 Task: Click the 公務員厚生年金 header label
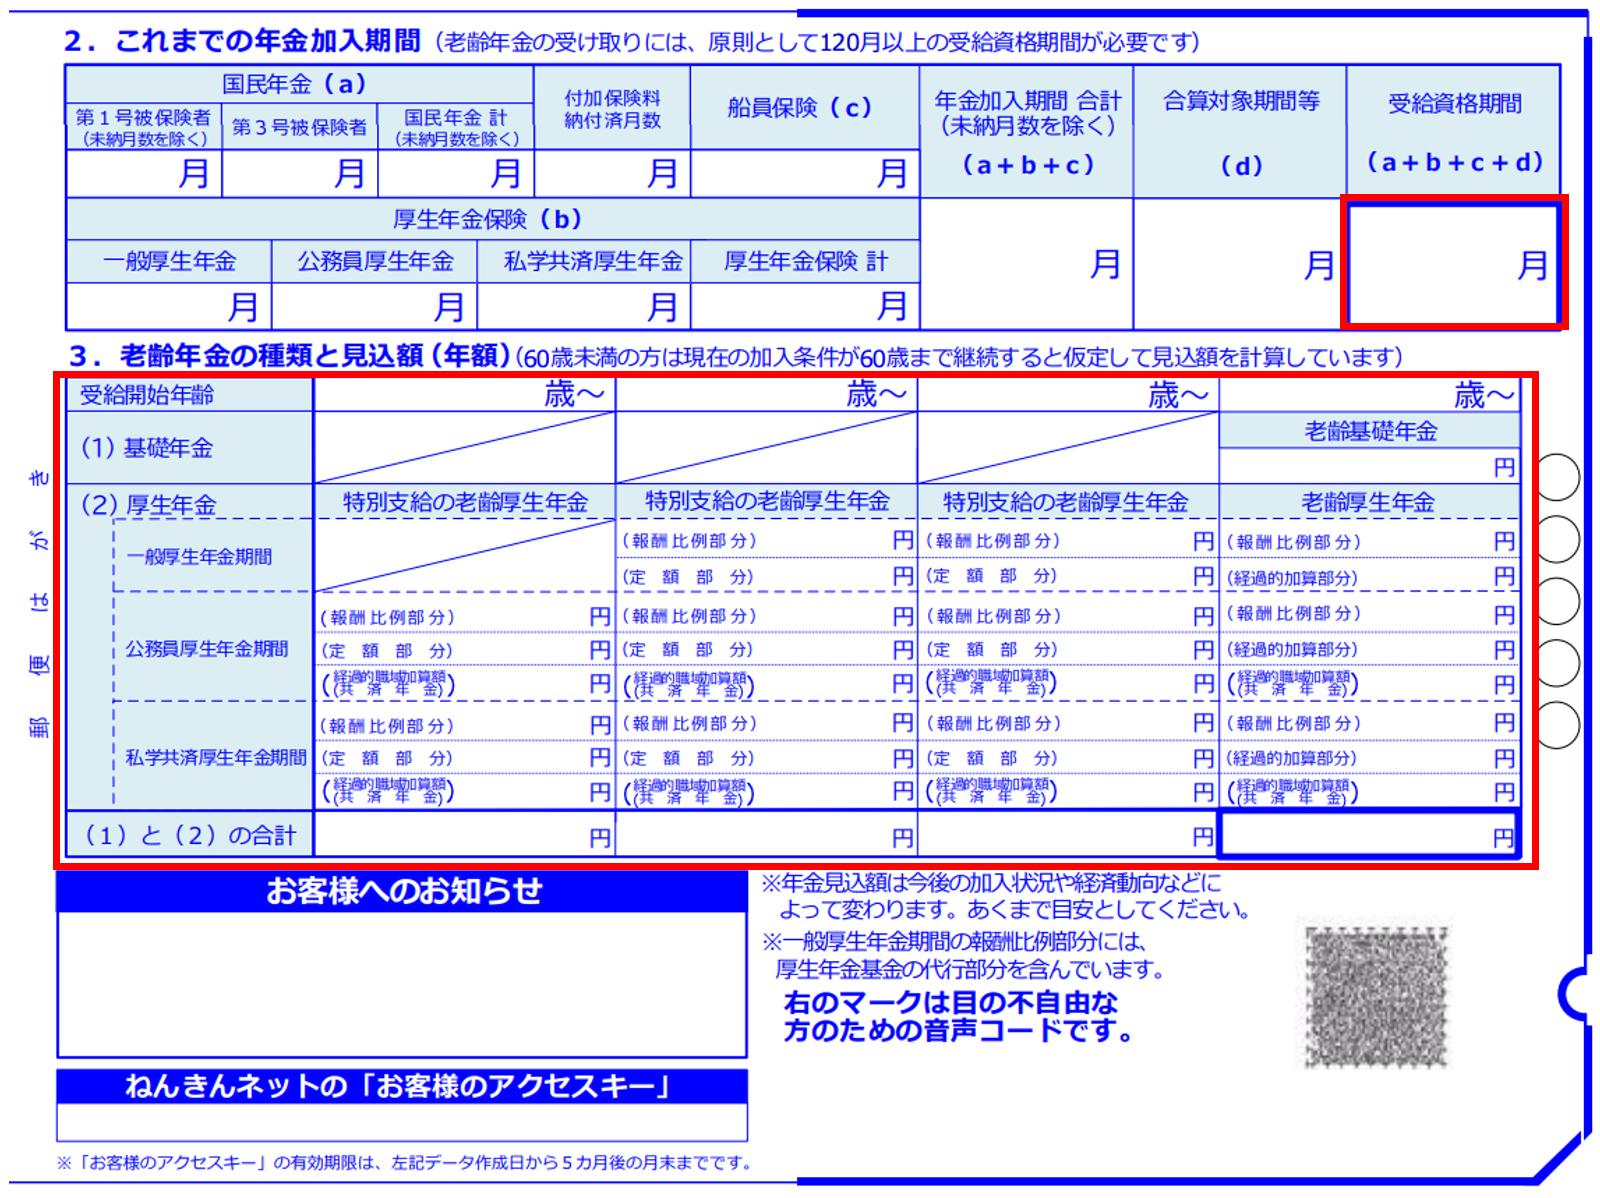[x=374, y=262]
